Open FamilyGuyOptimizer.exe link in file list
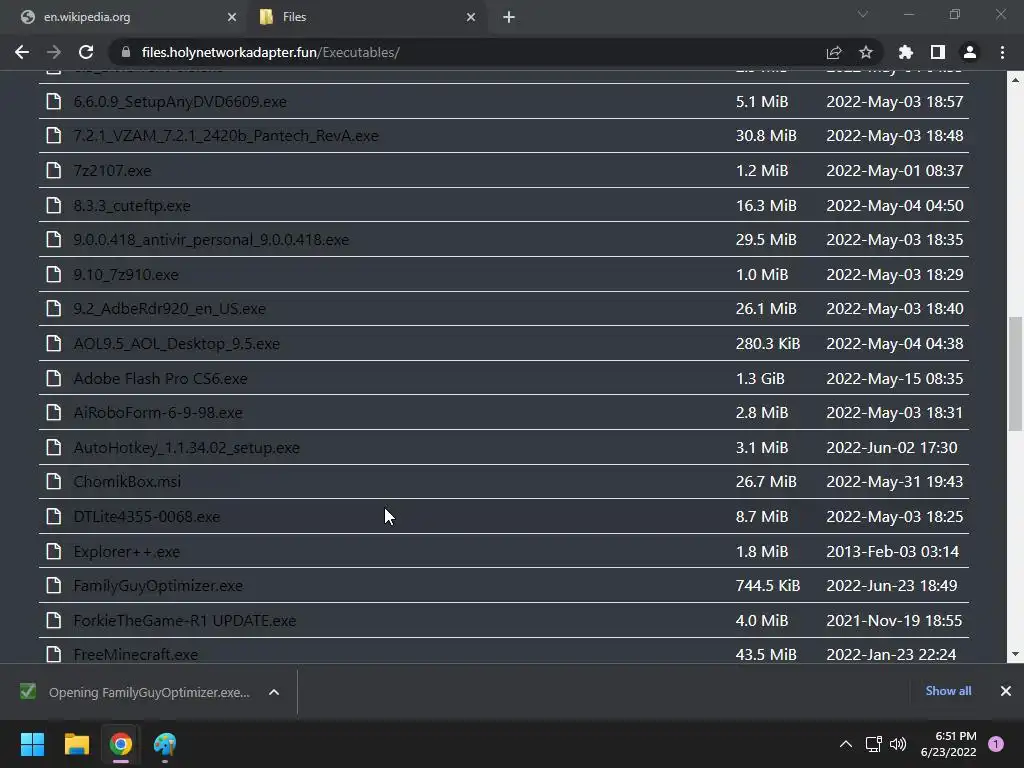 click(157, 586)
